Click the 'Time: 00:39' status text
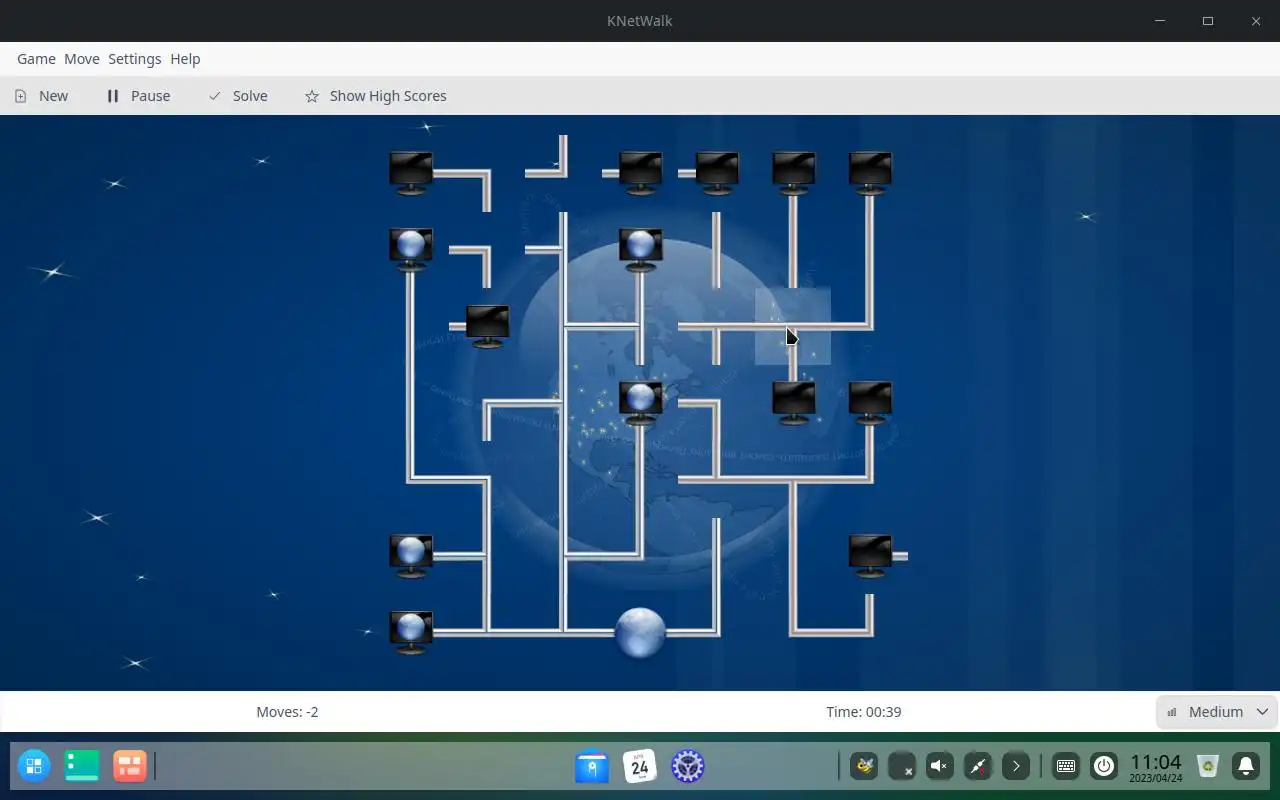 click(x=863, y=712)
